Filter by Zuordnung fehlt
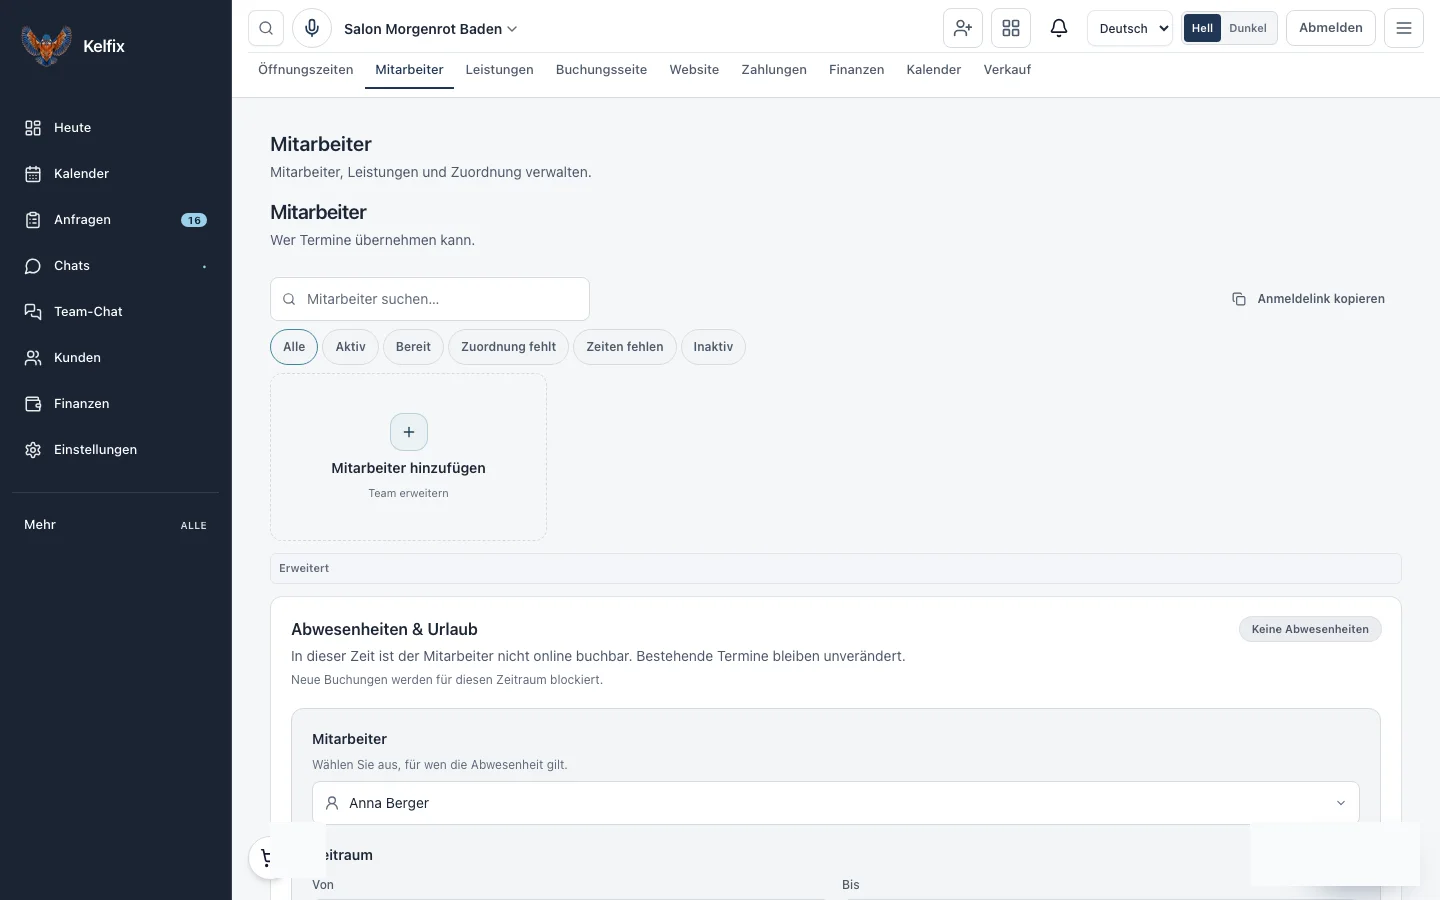1440x900 pixels. [x=508, y=347]
